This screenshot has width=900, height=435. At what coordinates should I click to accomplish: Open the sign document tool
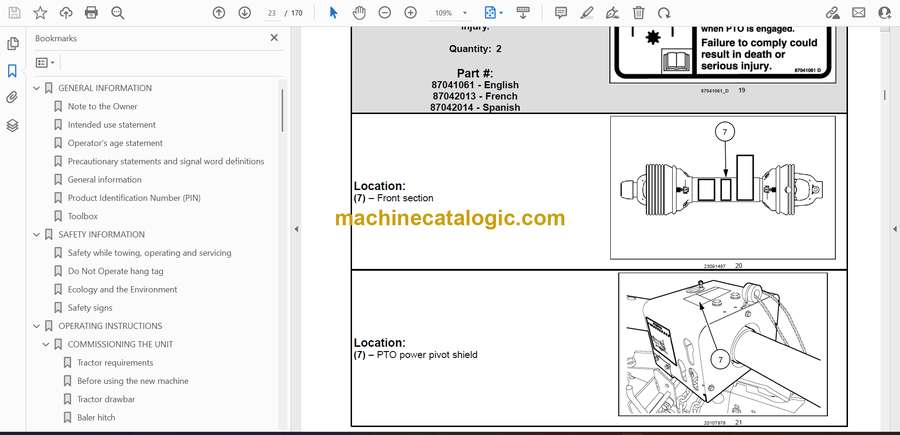point(612,13)
